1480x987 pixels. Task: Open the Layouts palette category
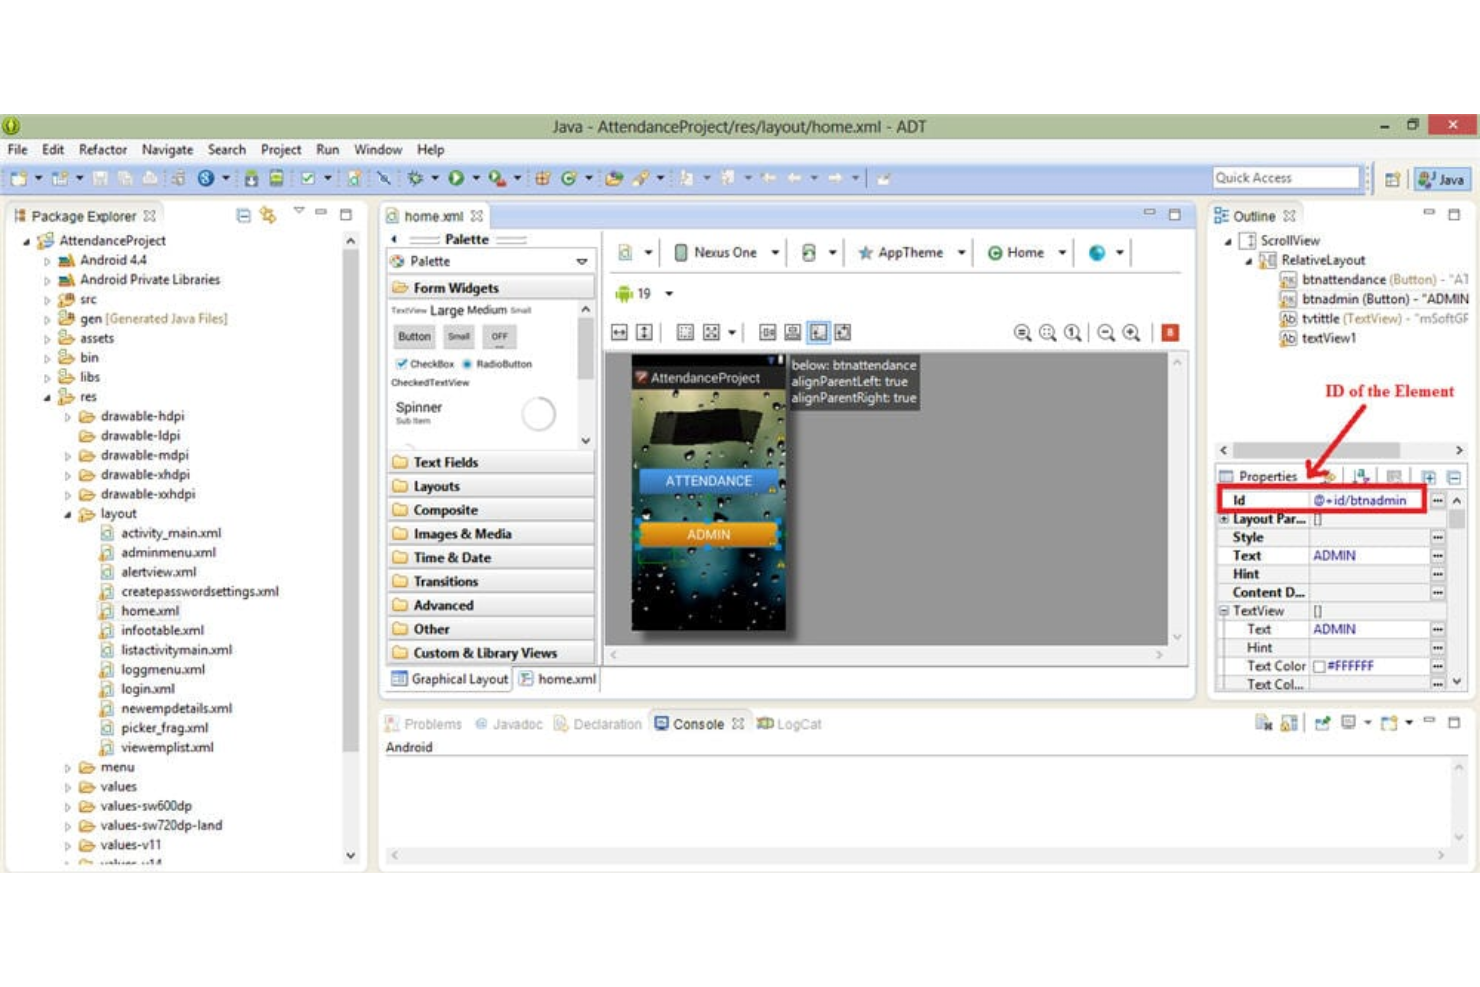491,486
